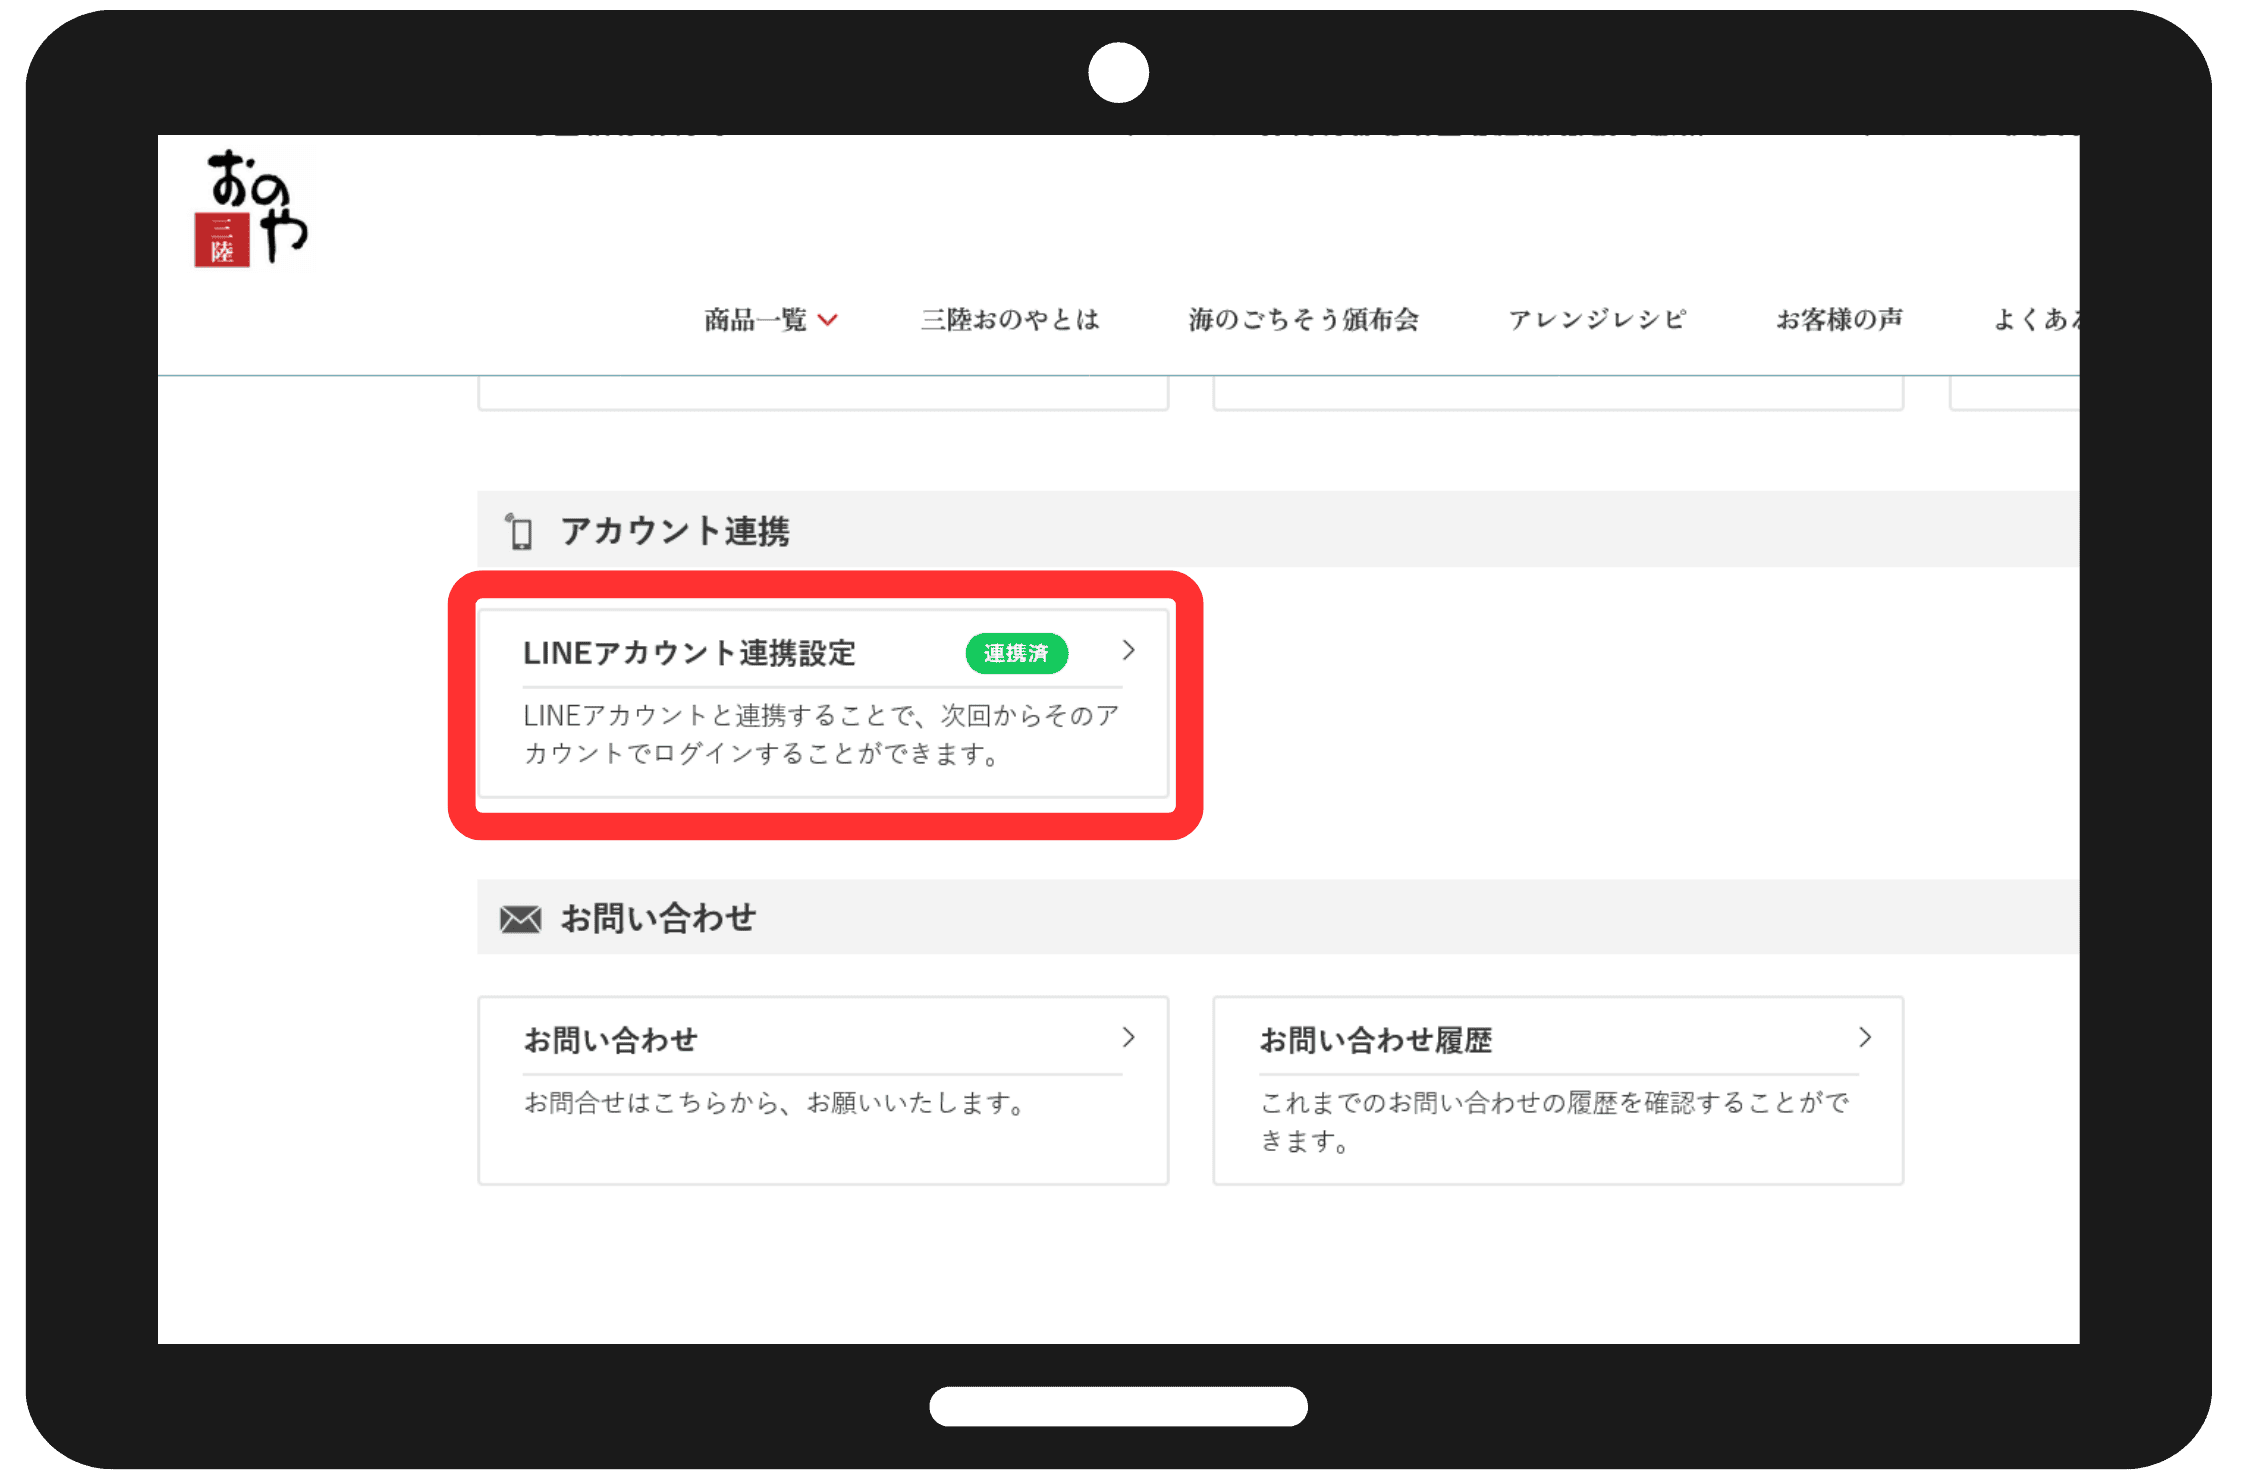The width and height of the screenshot is (2245, 1478).
Task: Open お客様の声 menu item
Action: click(x=1839, y=320)
